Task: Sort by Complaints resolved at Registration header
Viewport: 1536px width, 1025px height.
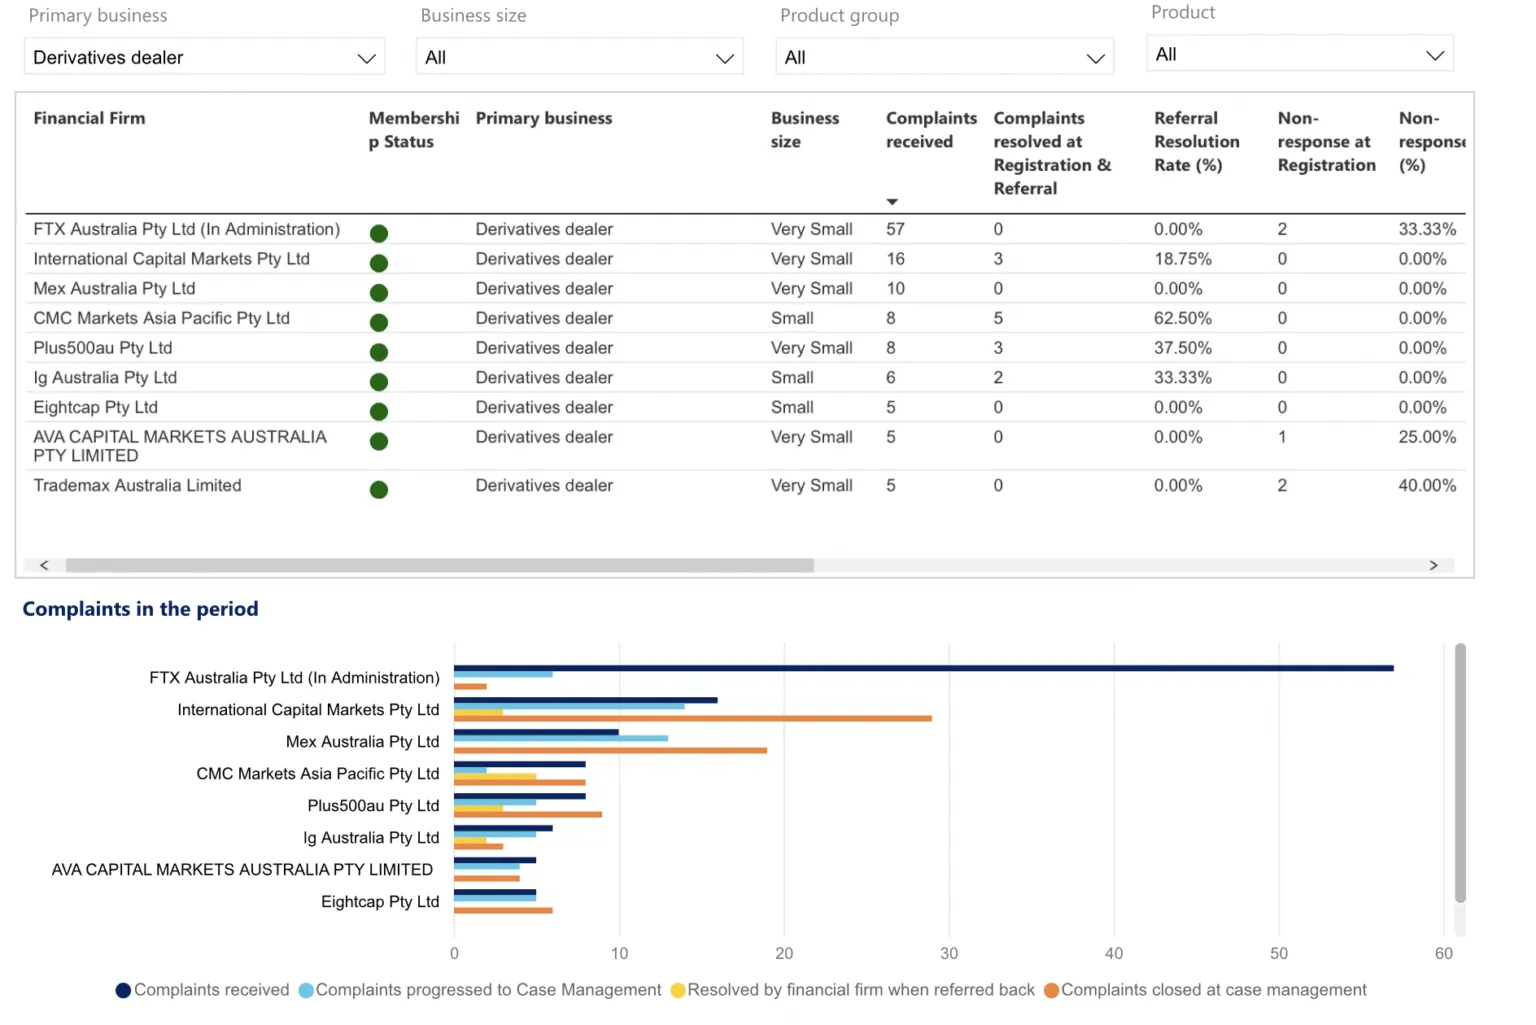Action: coord(1052,153)
